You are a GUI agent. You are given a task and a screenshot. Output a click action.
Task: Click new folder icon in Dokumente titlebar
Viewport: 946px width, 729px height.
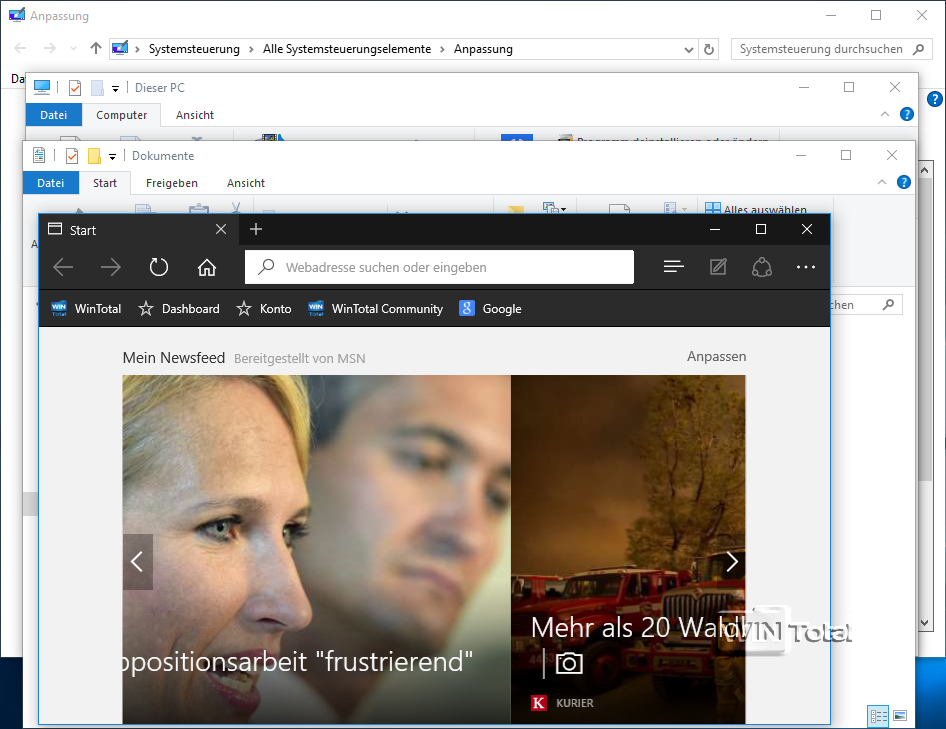pos(94,156)
